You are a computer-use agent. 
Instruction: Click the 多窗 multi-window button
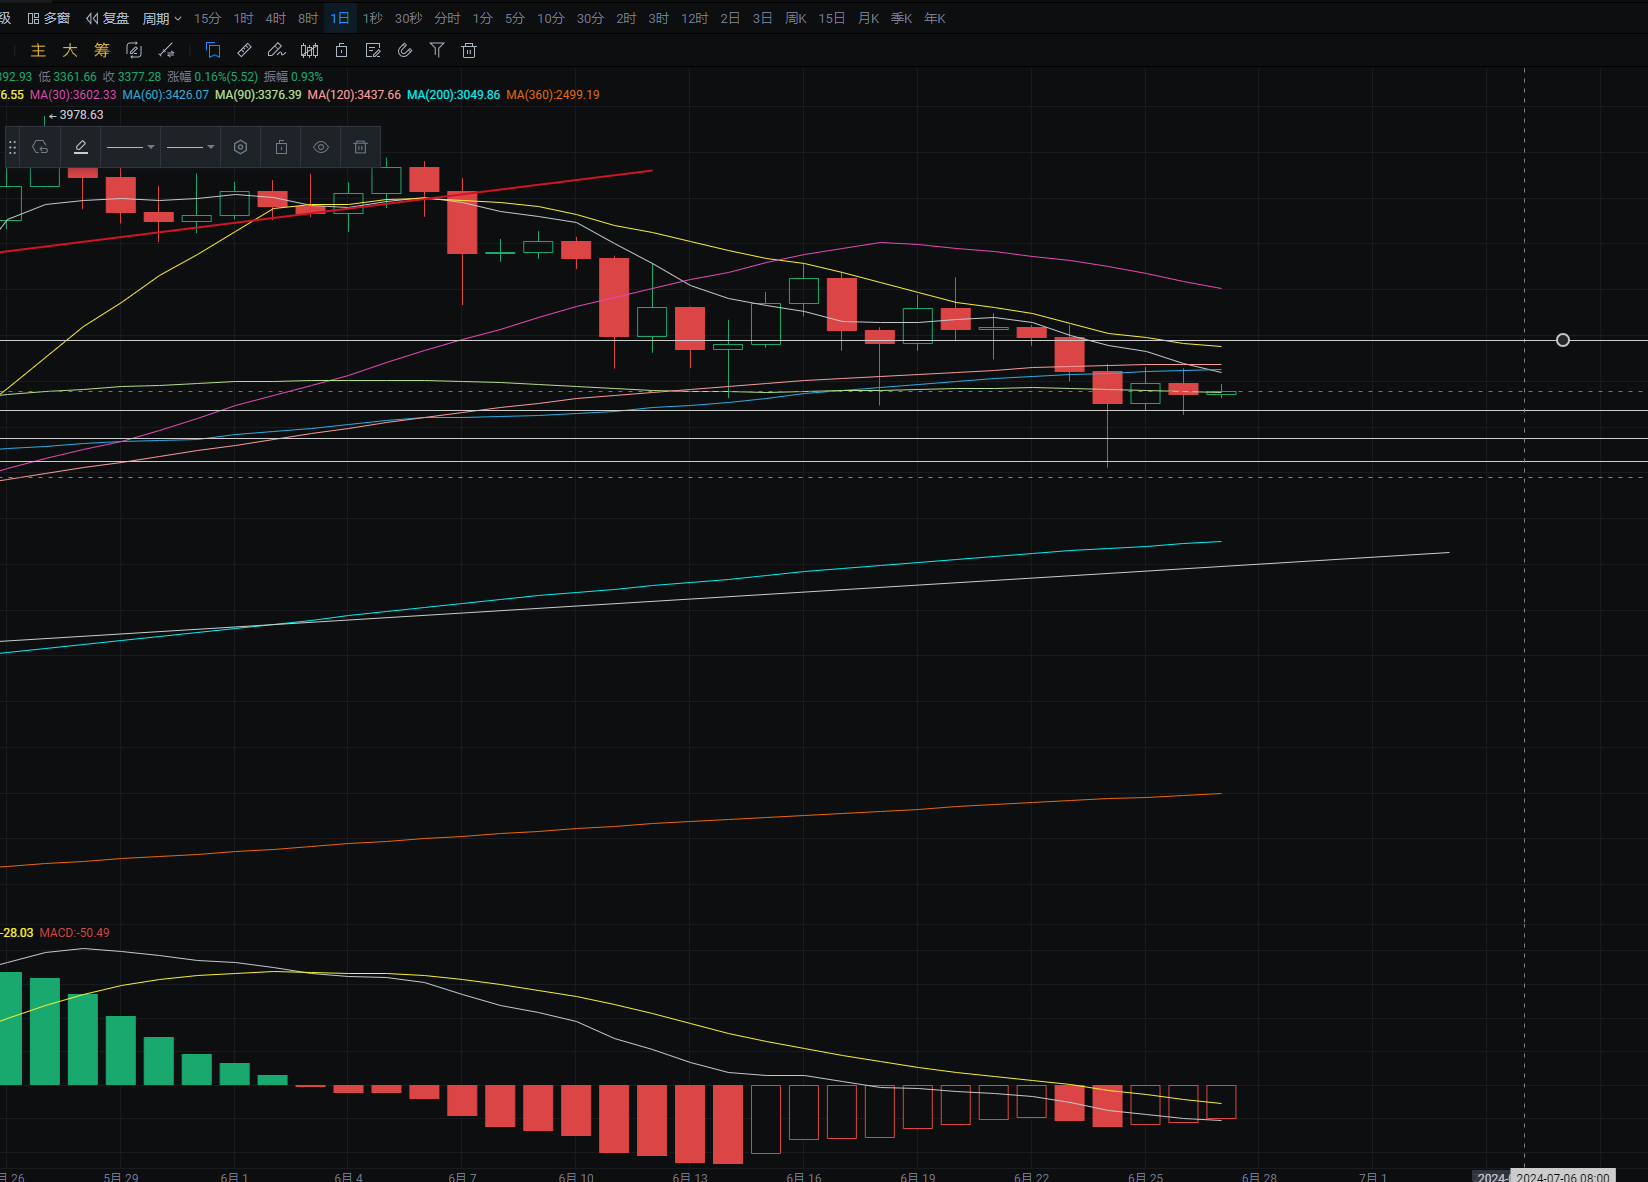pos(49,18)
